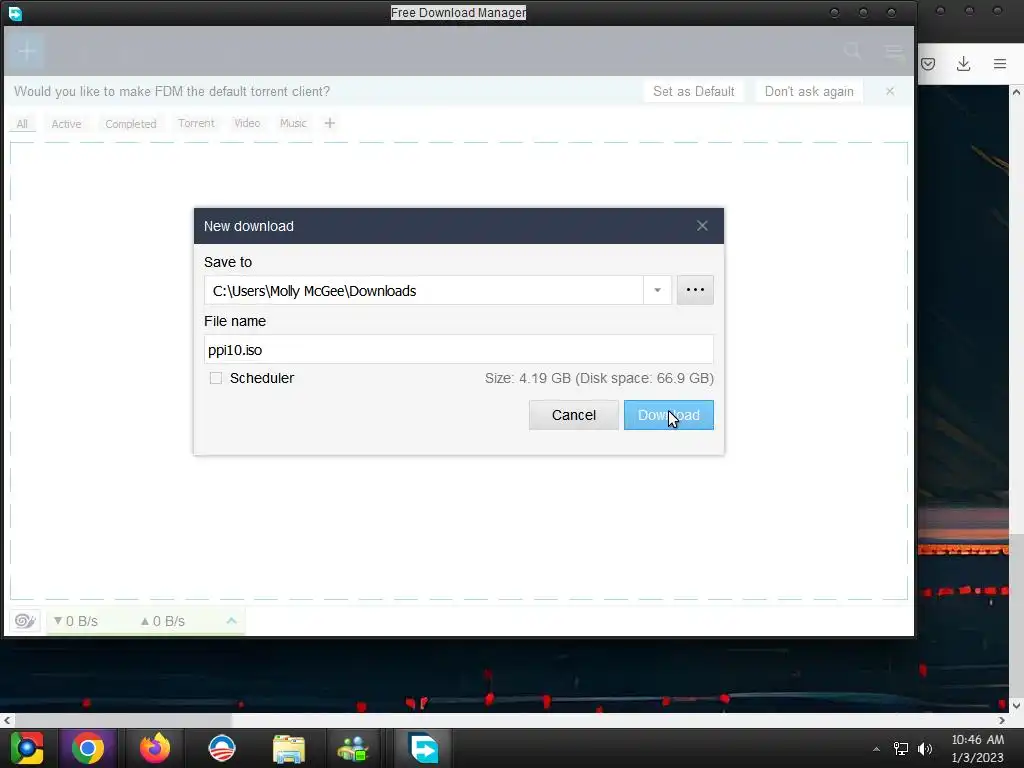Expand the Save to folder dropdown
Screen dimensions: 1024x768
pyautogui.click(x=658, y=290)
